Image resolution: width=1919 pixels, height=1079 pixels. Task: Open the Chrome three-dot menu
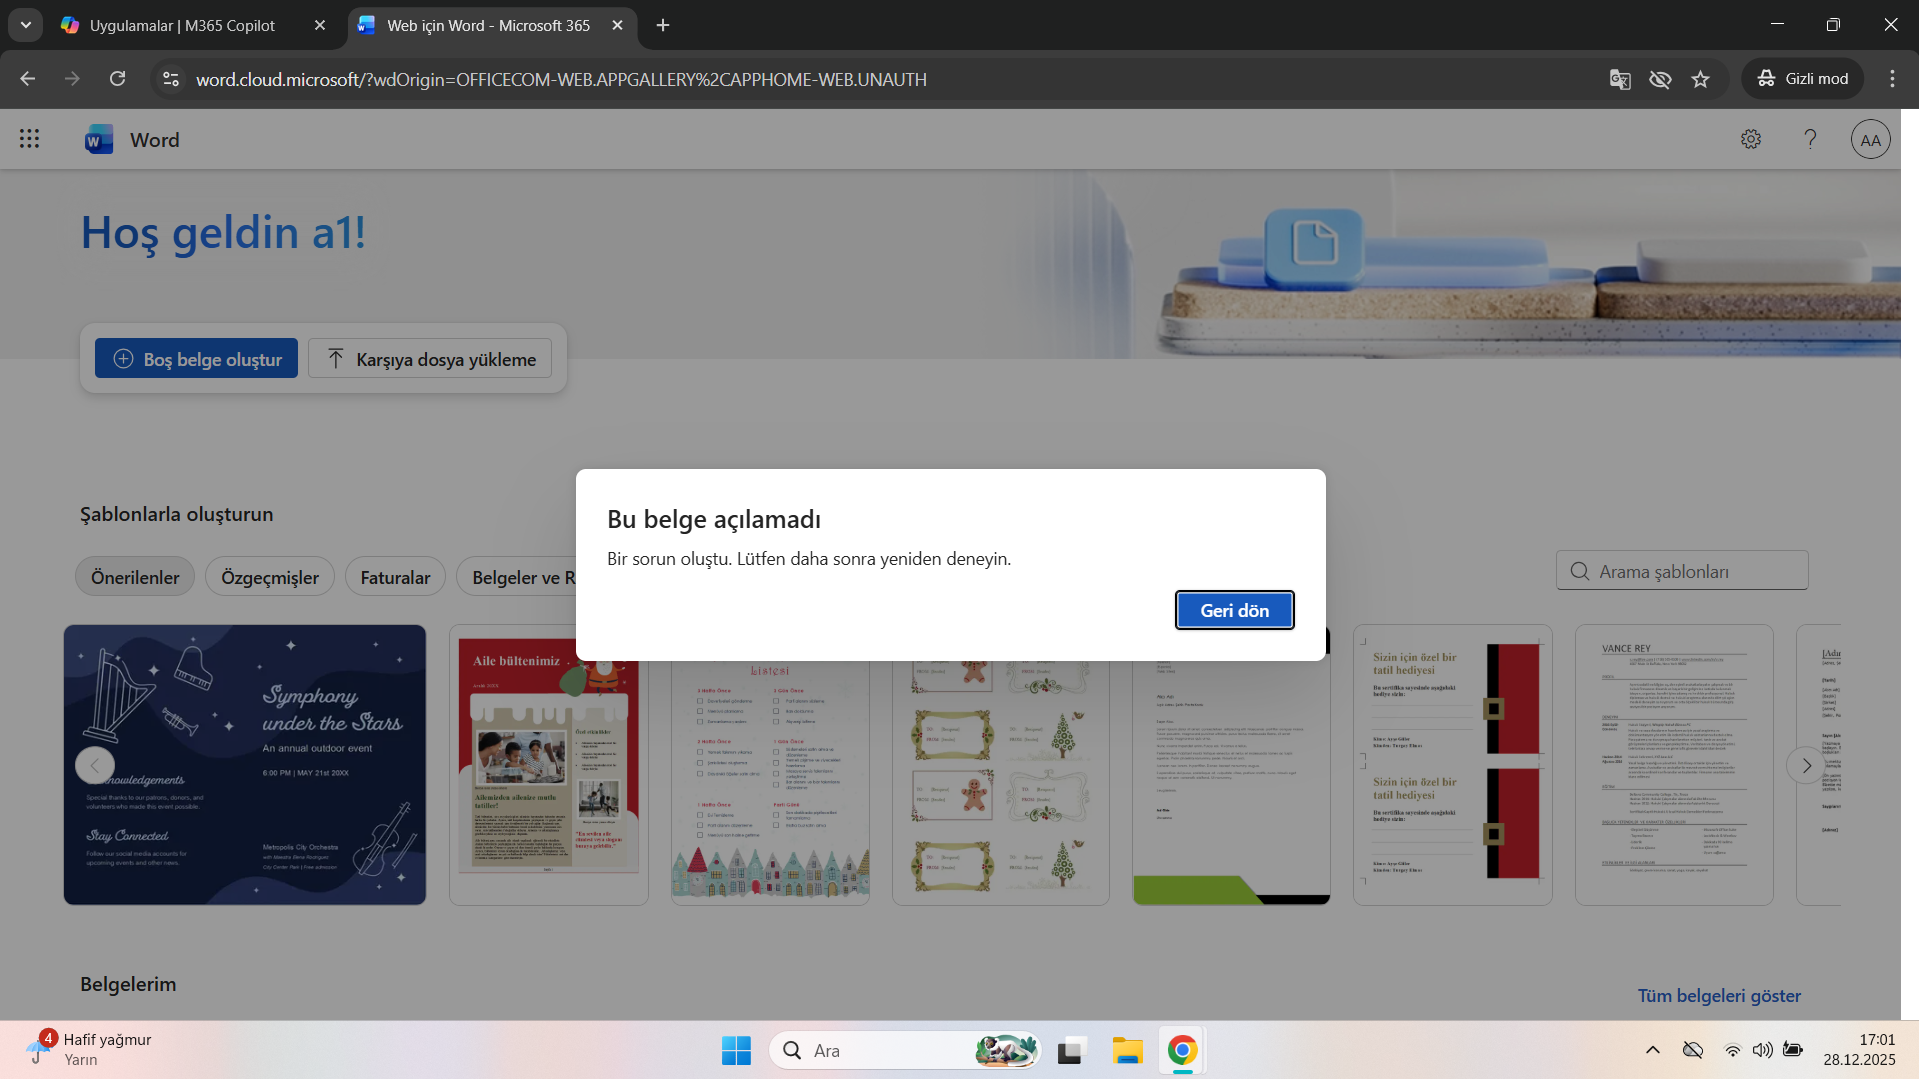click(x=1892, y=79)
